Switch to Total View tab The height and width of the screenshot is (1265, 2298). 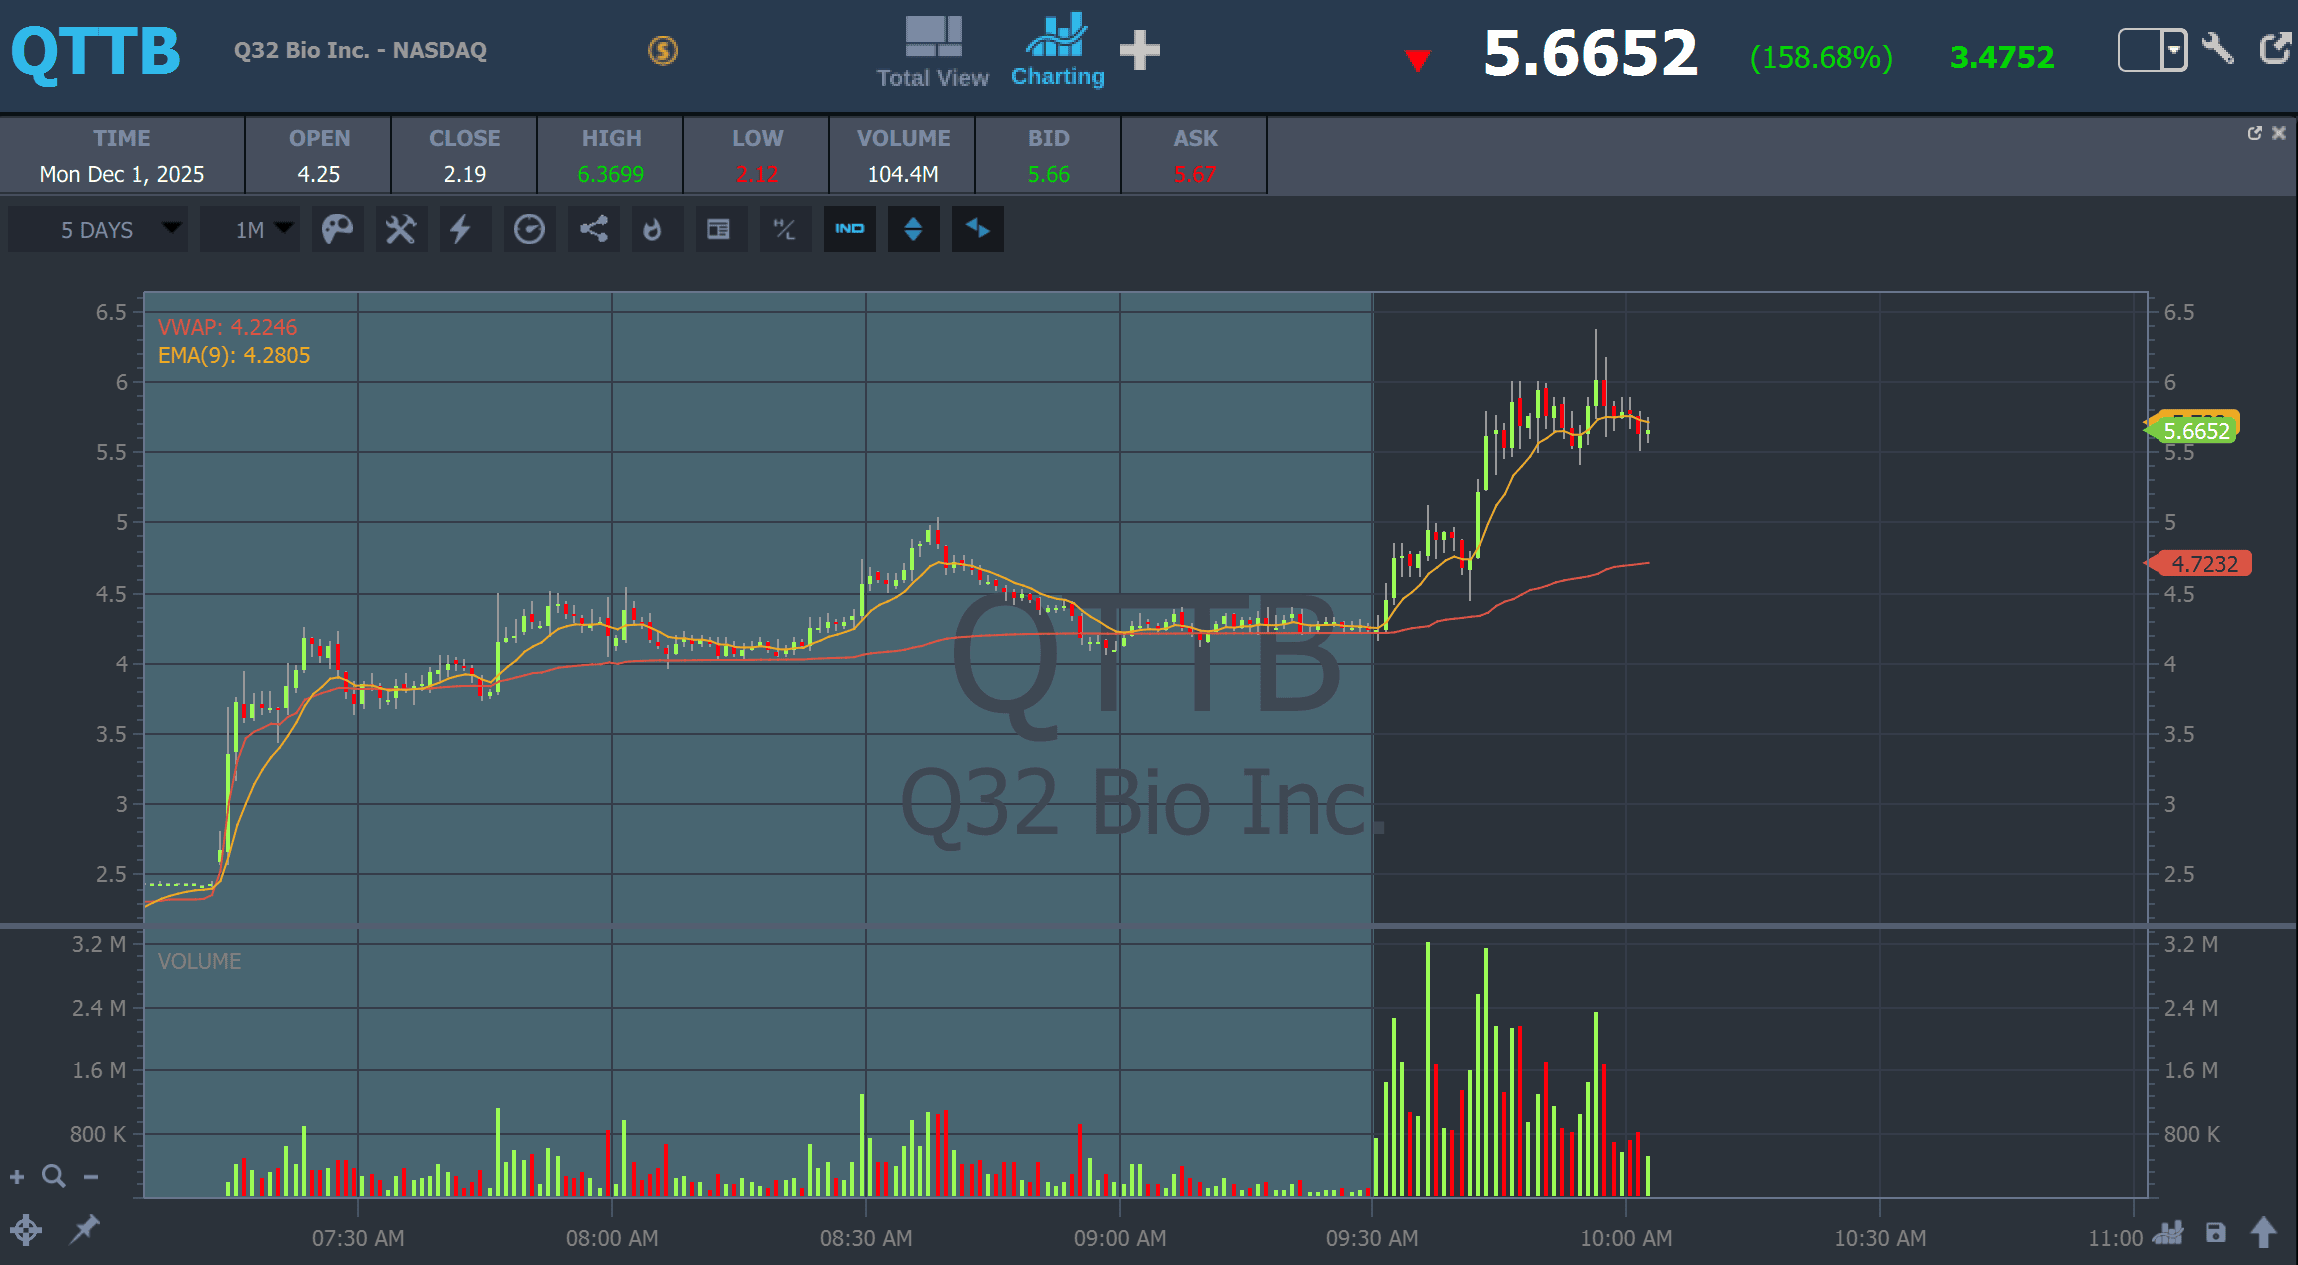click(x=932, y=53)
